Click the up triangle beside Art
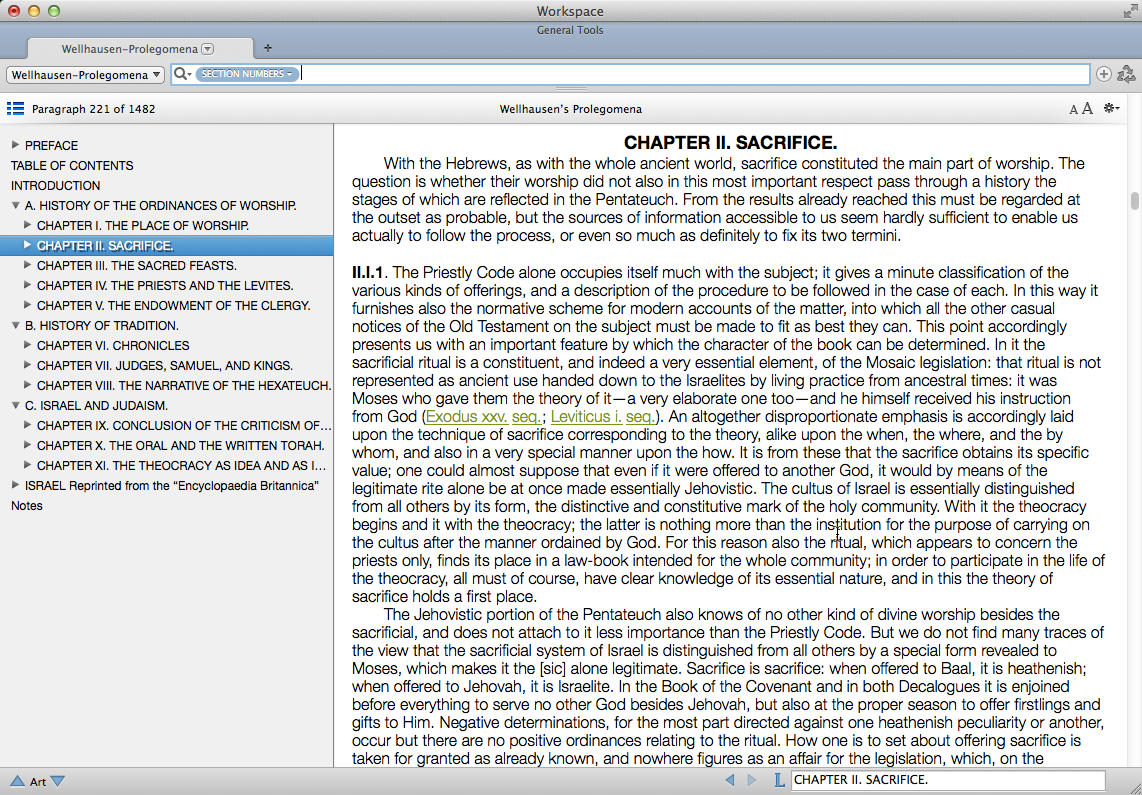The image size is (1142, 795). 17,781
